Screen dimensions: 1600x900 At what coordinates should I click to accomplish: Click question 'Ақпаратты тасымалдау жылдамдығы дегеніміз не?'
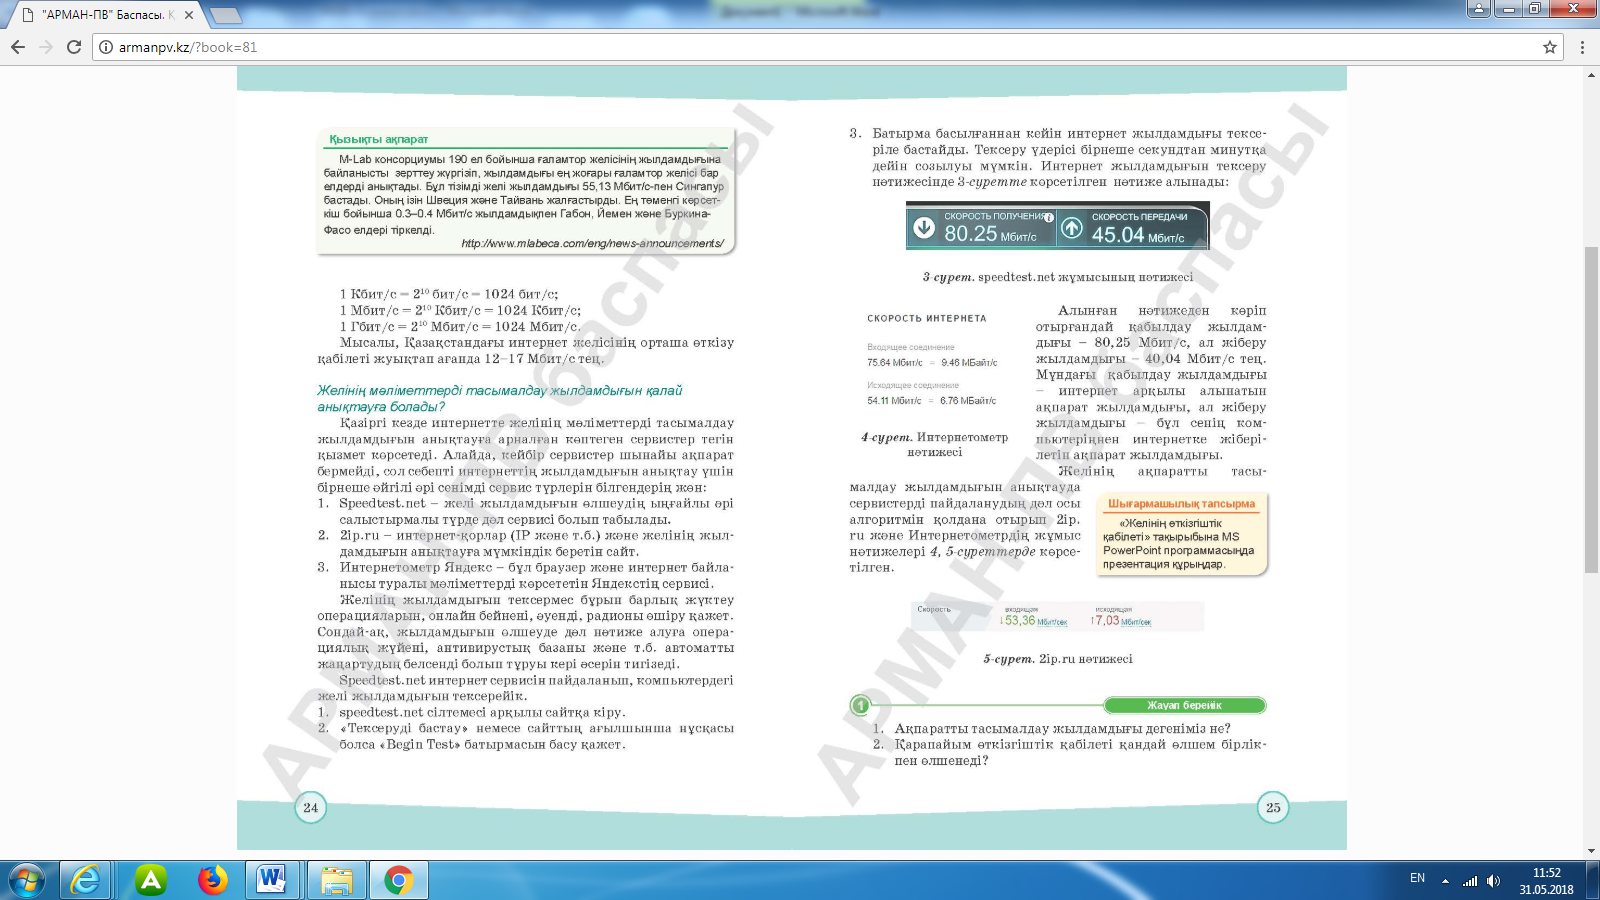point(1063,729)
